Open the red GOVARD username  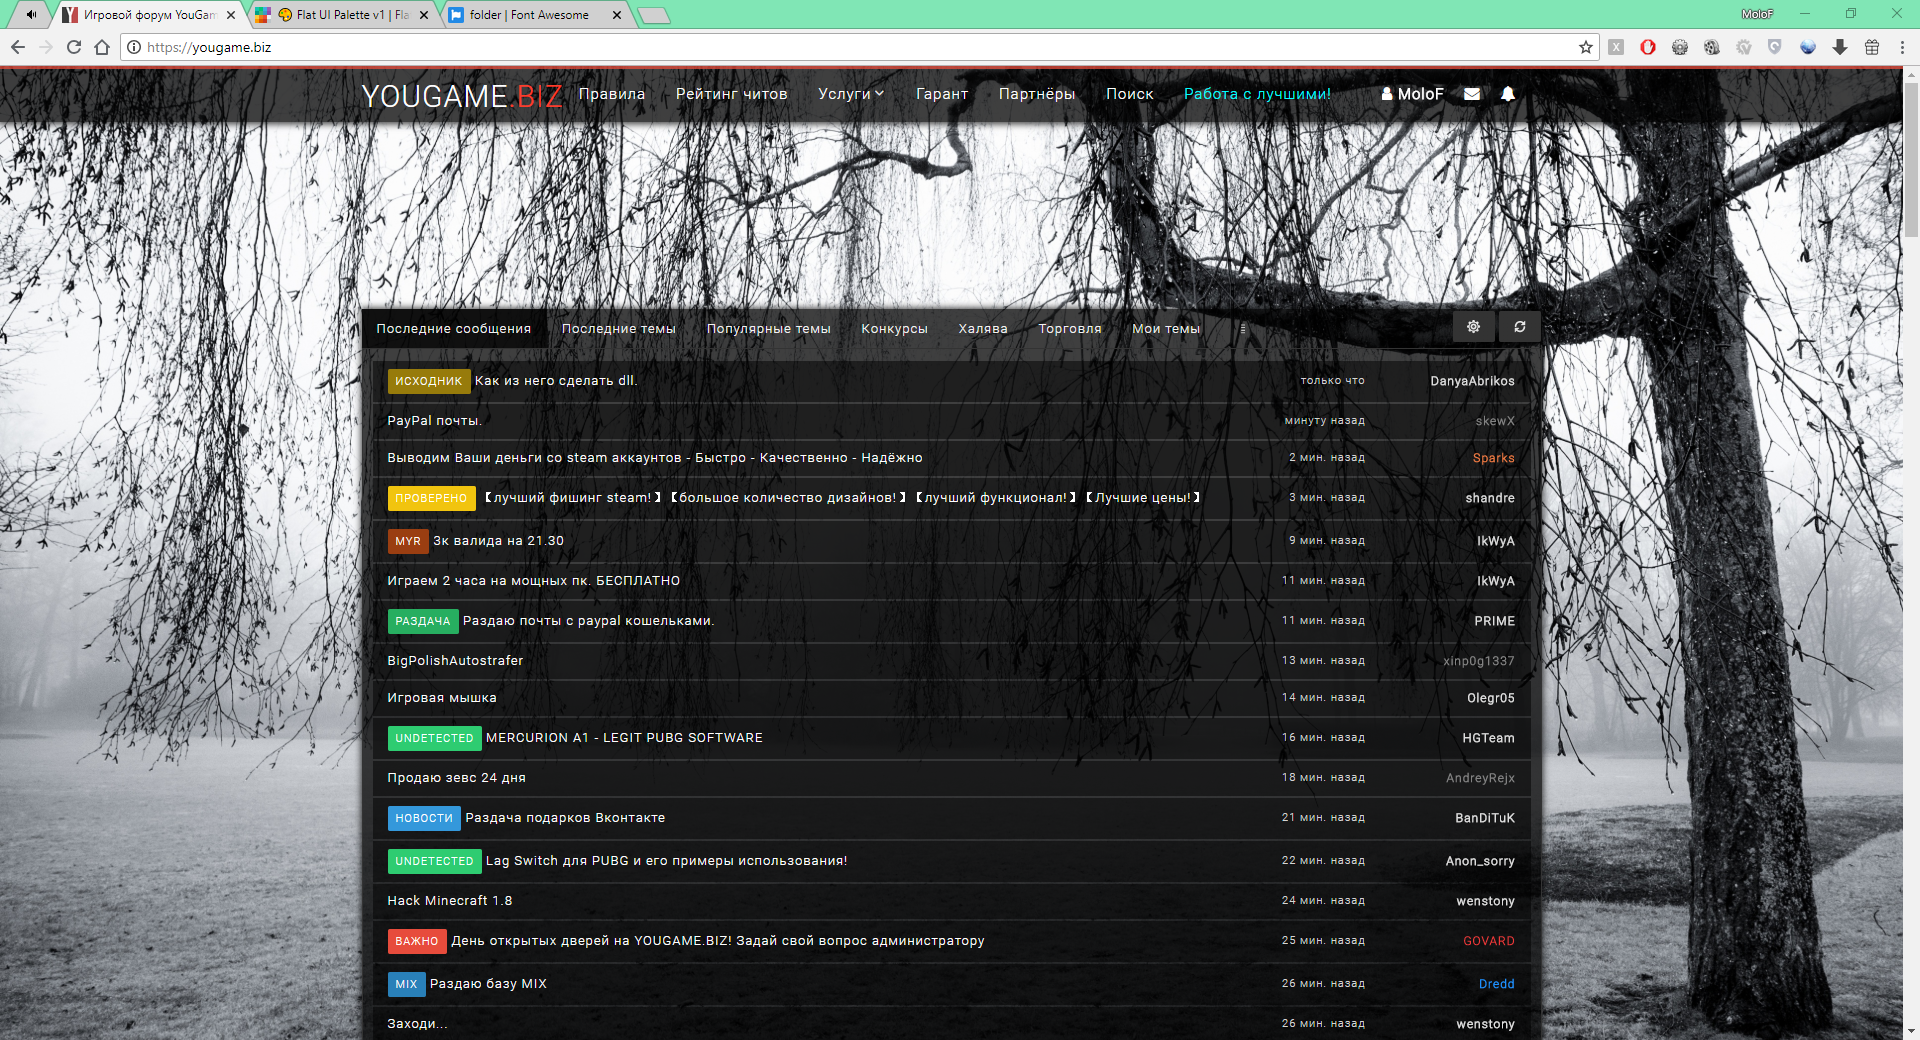coord(1489,941)
